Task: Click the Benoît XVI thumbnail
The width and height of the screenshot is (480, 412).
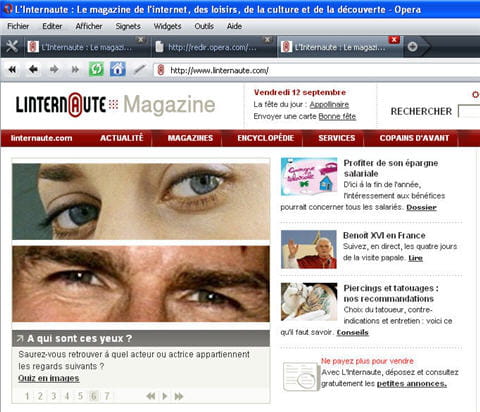Action: [x=309, y=249]
